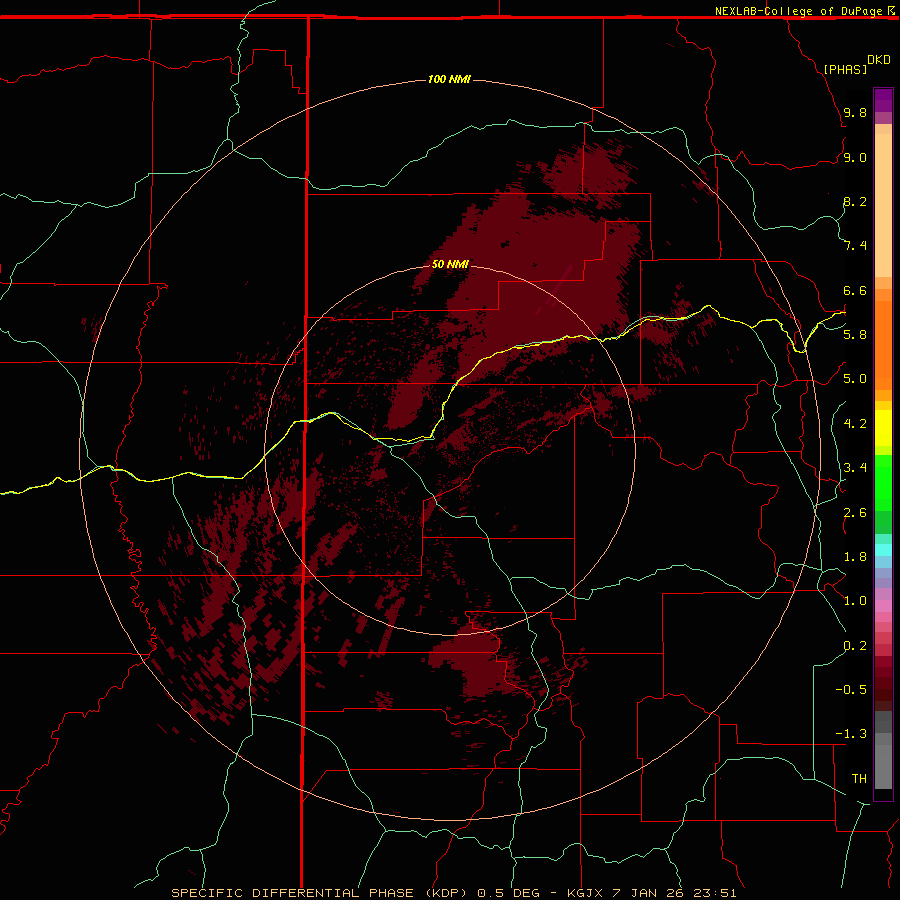Pick the cyan segment of the color bar
The height and width of the screenshot is (900, 900).
pyautogui.click(x=883, y=550)
